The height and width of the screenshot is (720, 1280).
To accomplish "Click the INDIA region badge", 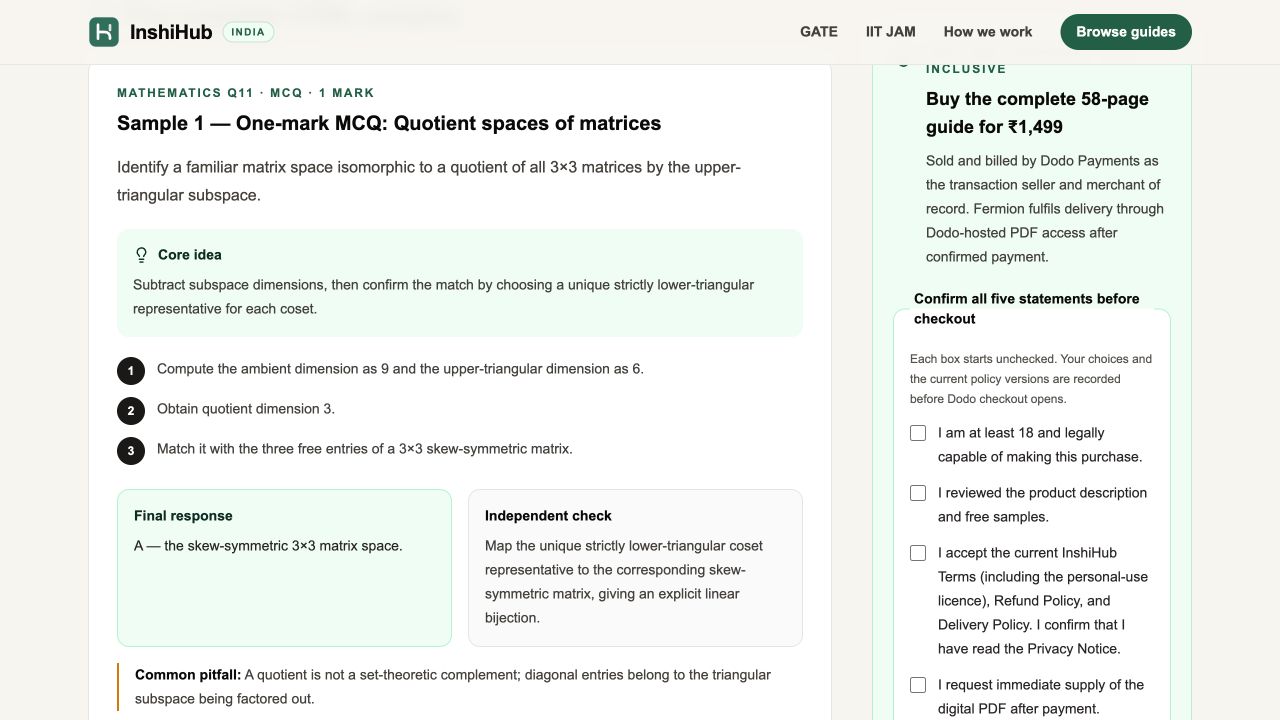I will 248,32.
